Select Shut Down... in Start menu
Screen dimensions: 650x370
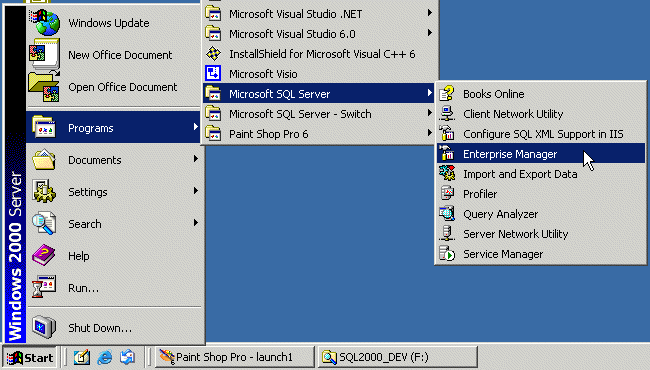114,327
